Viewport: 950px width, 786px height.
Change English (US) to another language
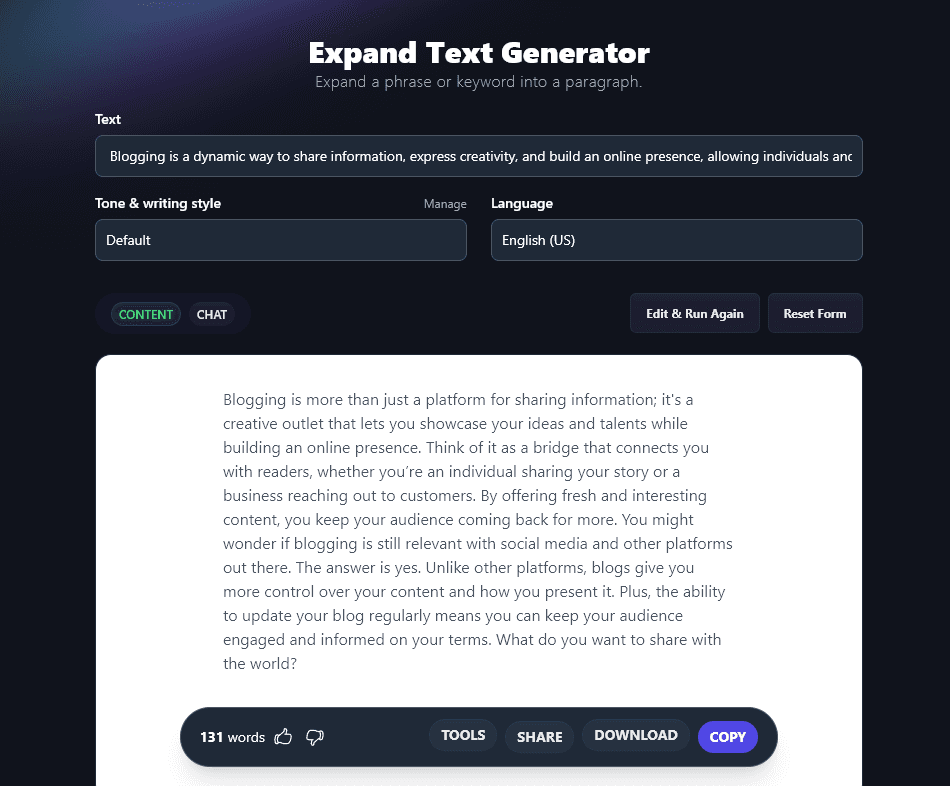coord(676,240)
